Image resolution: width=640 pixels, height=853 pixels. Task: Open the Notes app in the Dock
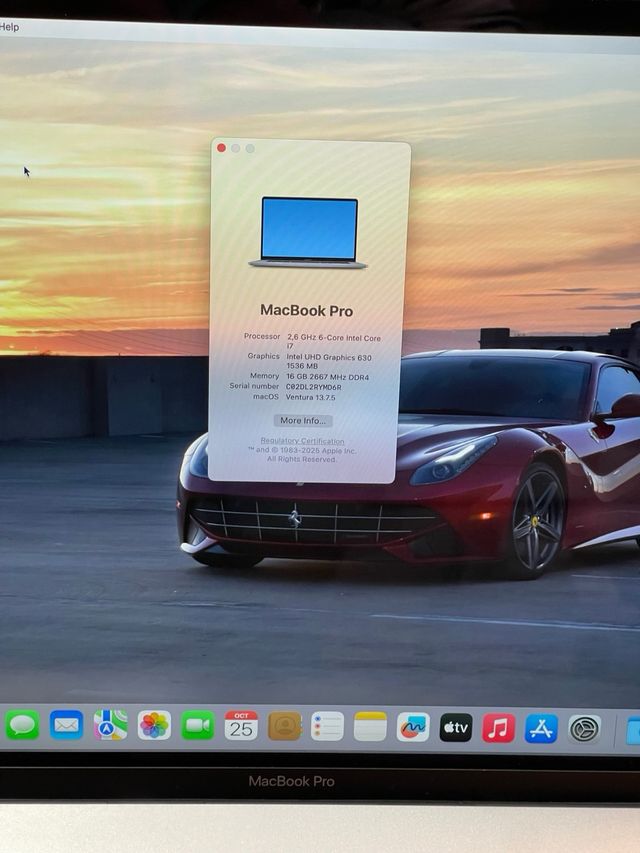(370, 727)
